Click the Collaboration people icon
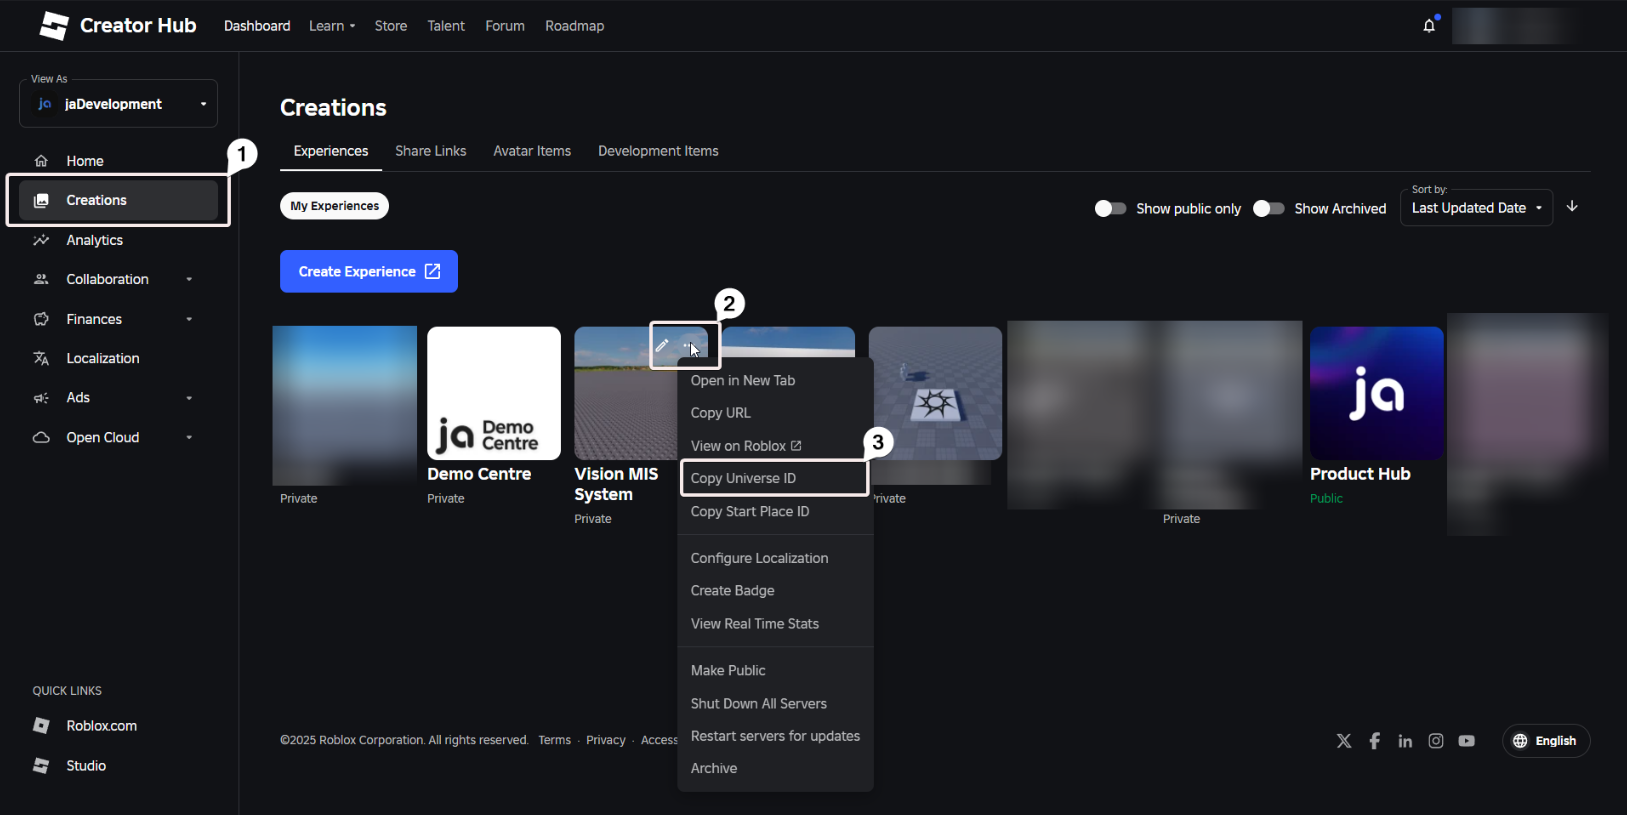 (x=41, y=279)
